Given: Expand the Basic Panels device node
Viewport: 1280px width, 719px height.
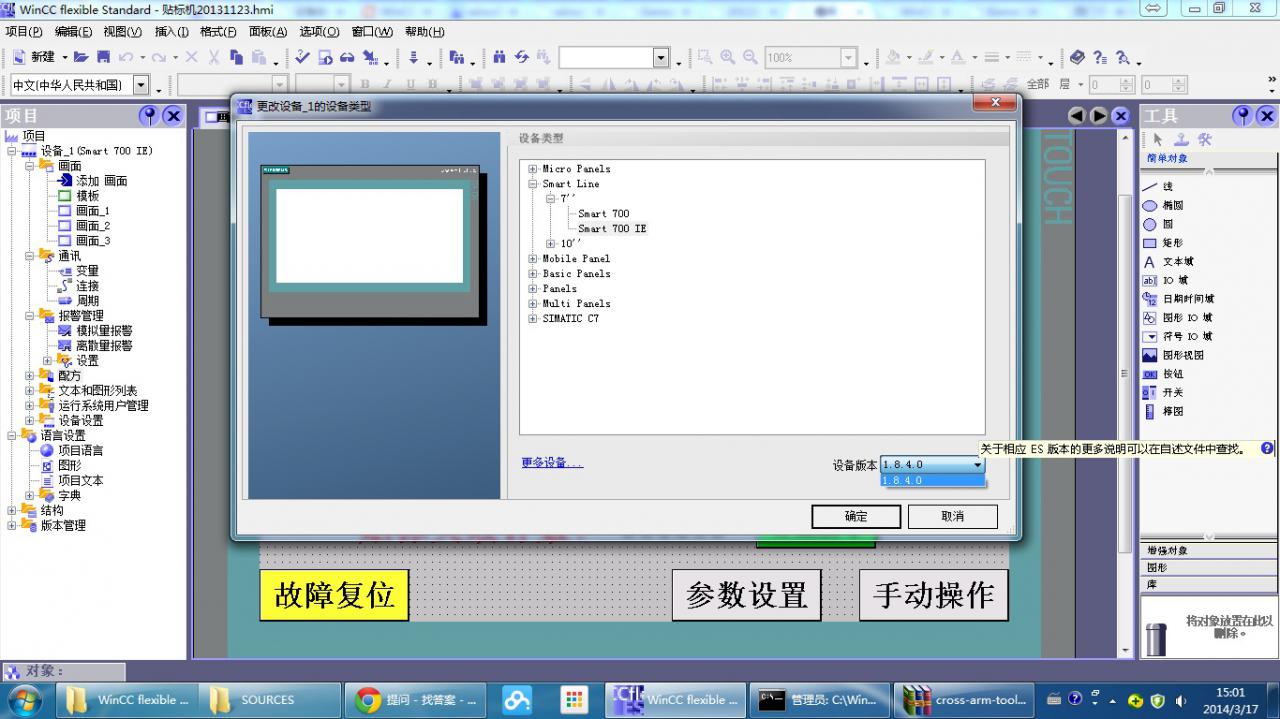Looking at the screenshot, I should [533, 274].
